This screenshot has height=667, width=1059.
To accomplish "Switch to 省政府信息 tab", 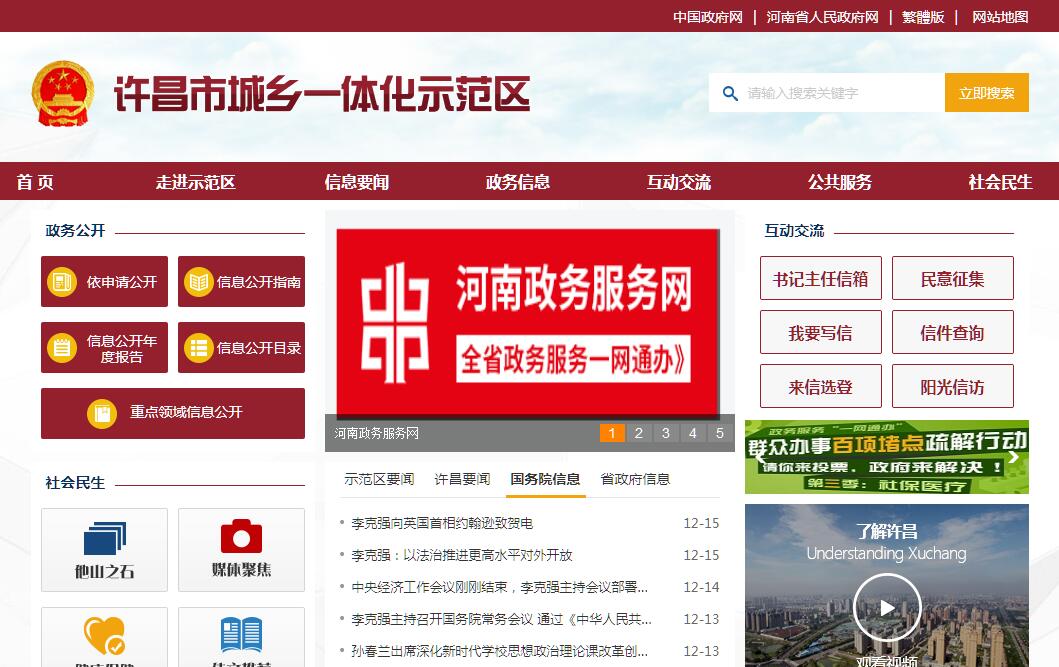I will [x=635, y=479].
